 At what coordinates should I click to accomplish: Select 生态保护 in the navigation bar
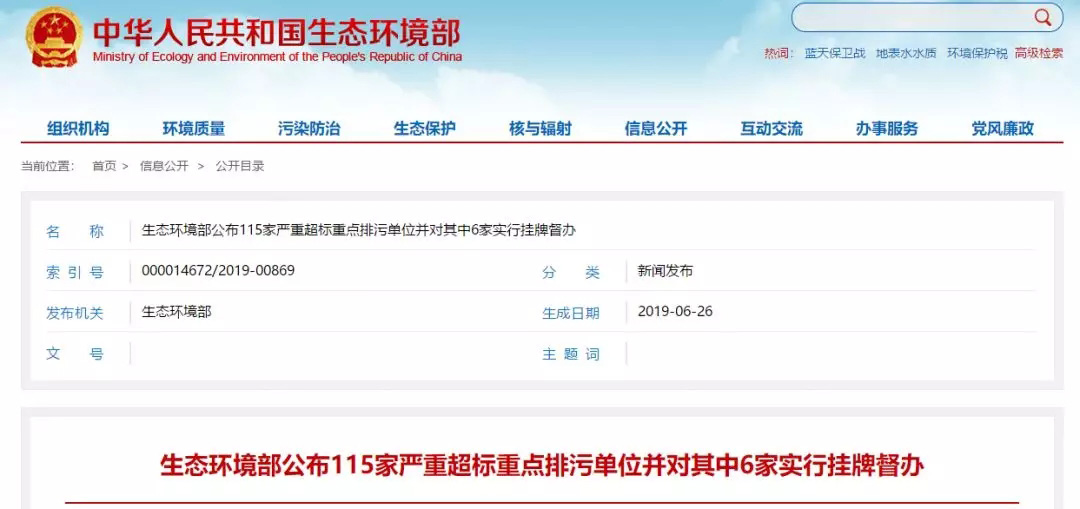[424, 128]
